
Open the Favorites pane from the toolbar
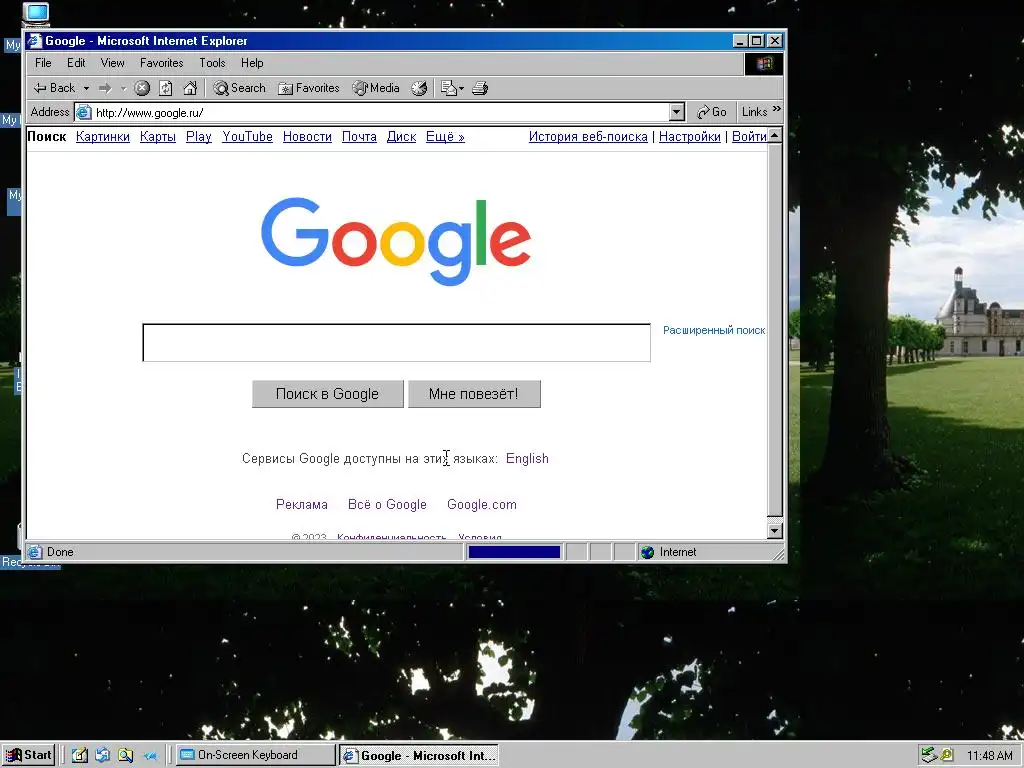click(x=309, y=88)
